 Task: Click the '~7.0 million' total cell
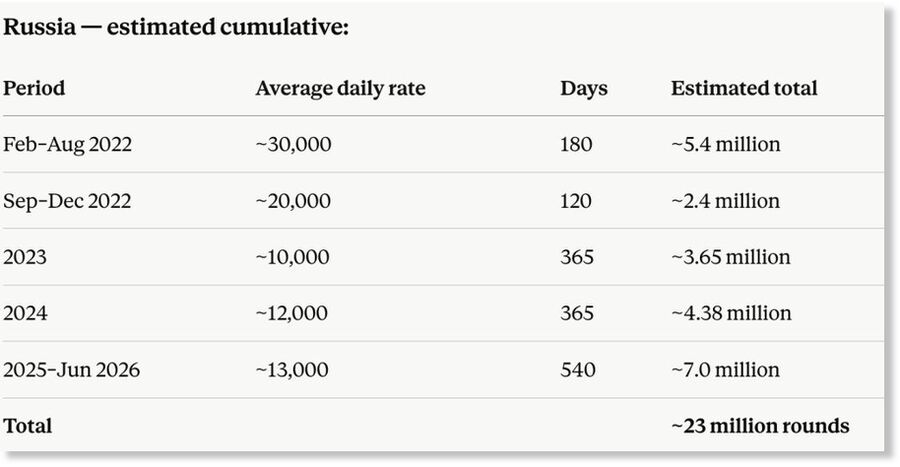coord(726,369)
